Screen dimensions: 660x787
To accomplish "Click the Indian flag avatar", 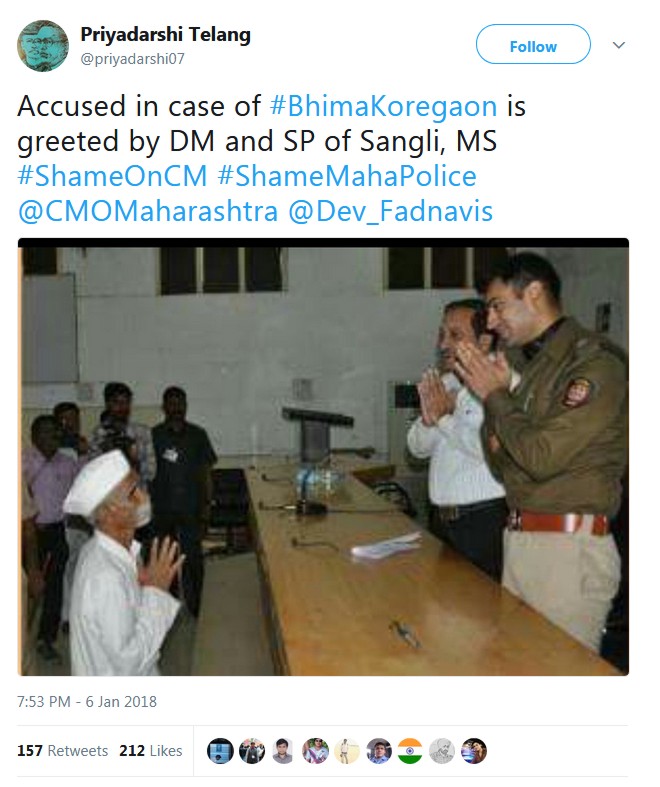I will [411, 751].
